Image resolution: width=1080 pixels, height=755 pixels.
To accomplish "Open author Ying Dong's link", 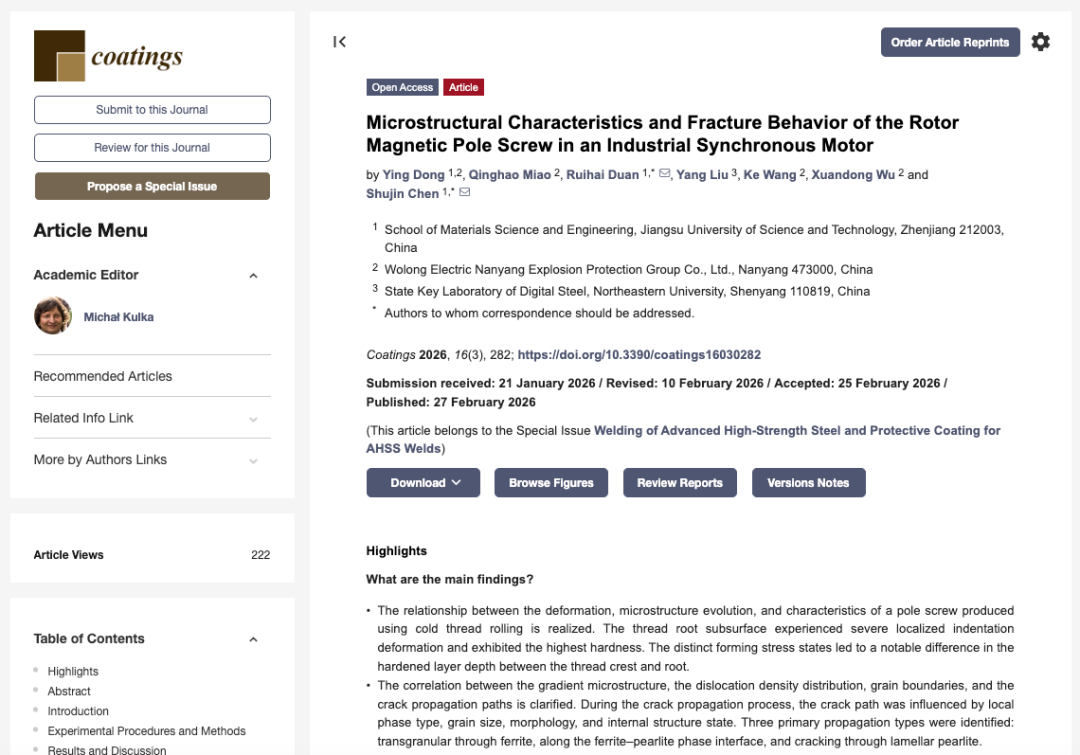I will pos(413,174).
